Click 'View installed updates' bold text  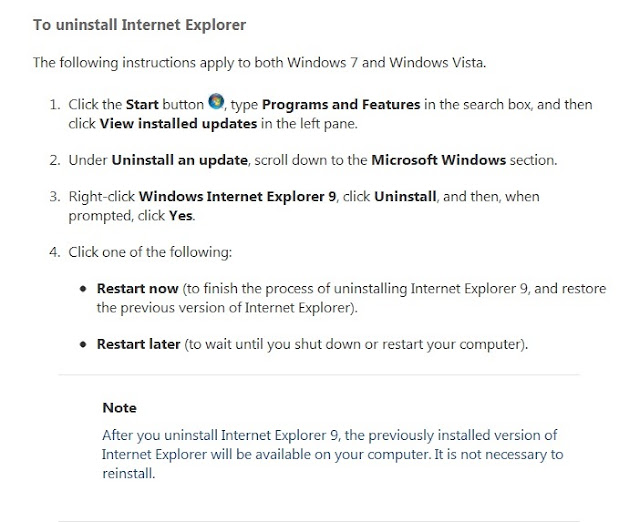point(178,124)
